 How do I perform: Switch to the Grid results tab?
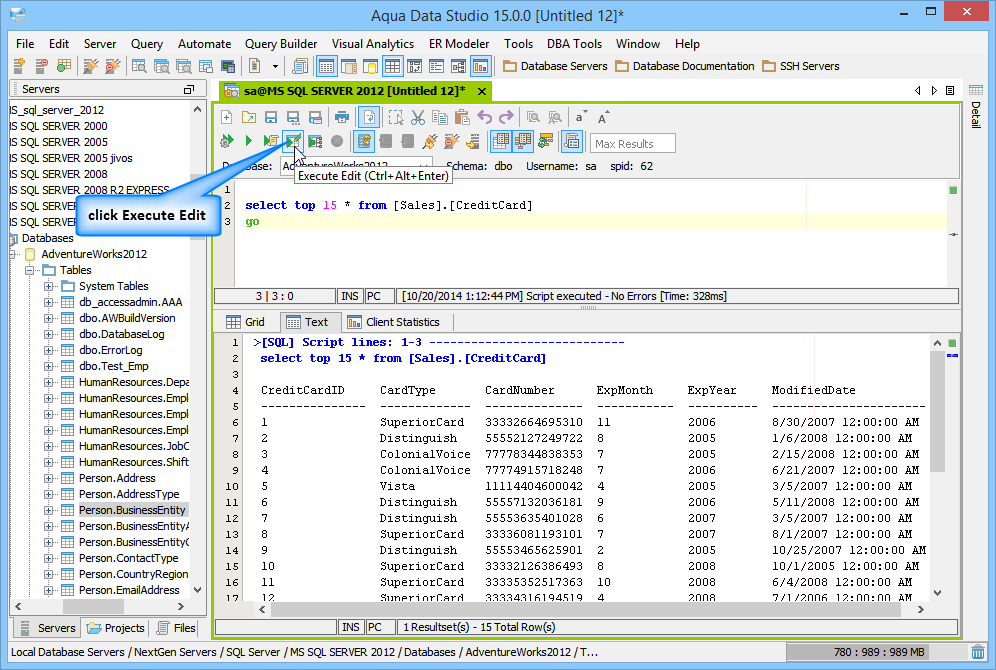point(246,322)
